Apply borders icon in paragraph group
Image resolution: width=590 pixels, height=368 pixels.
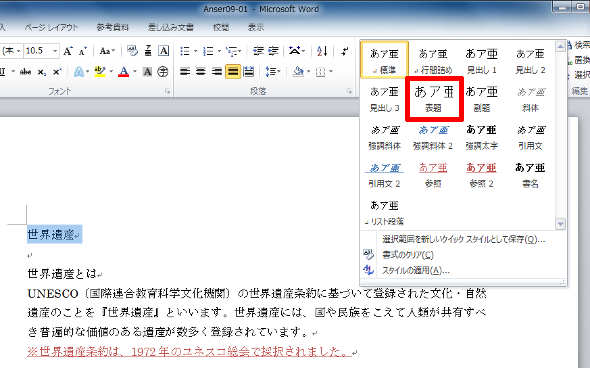[320, 71]
